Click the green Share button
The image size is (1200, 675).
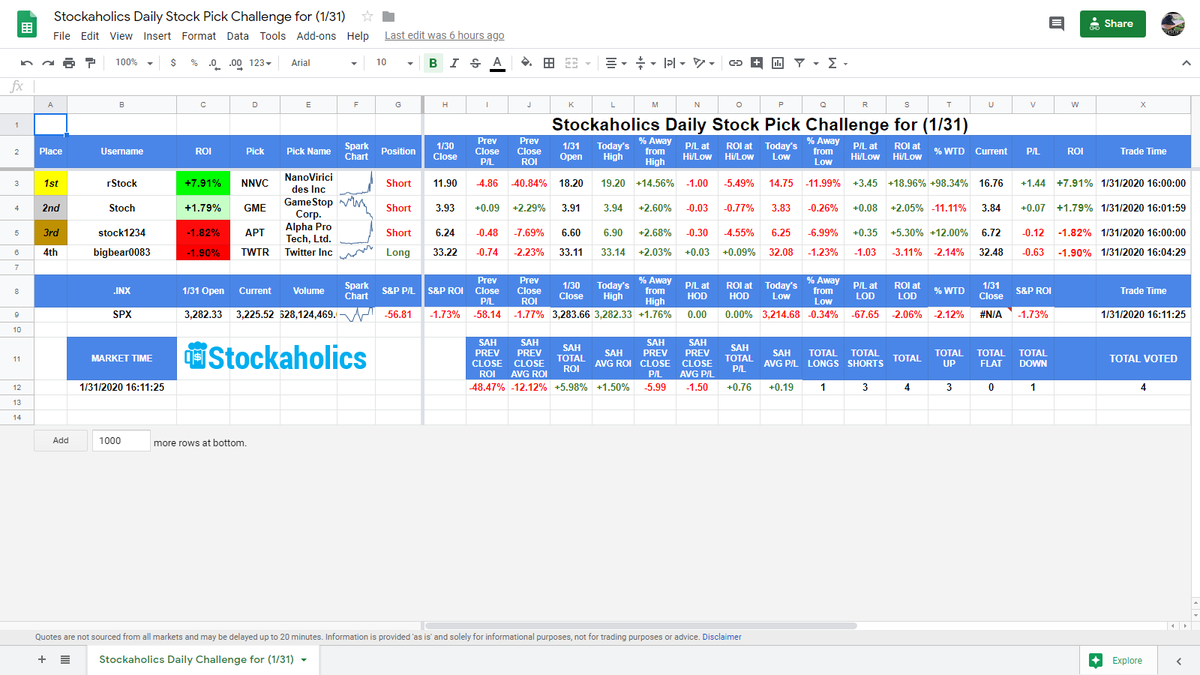pos(1112,24)
